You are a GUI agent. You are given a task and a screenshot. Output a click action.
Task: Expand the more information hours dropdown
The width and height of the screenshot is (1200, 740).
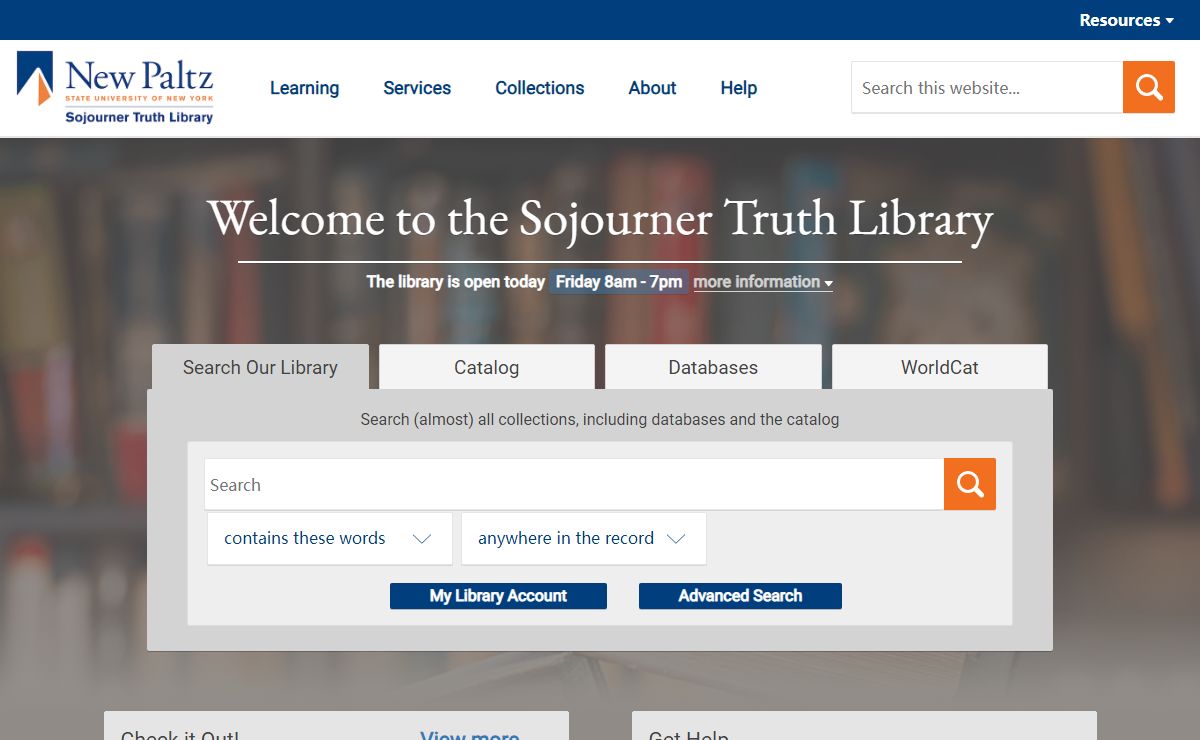point(763,282)
